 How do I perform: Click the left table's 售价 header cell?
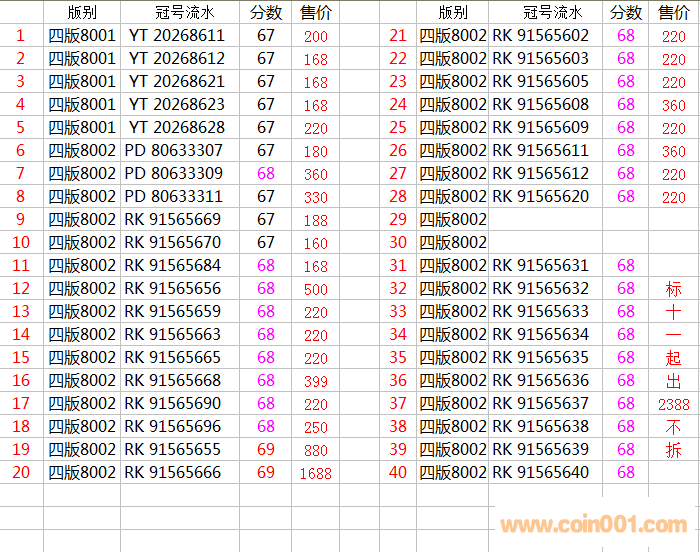point(316,13)
